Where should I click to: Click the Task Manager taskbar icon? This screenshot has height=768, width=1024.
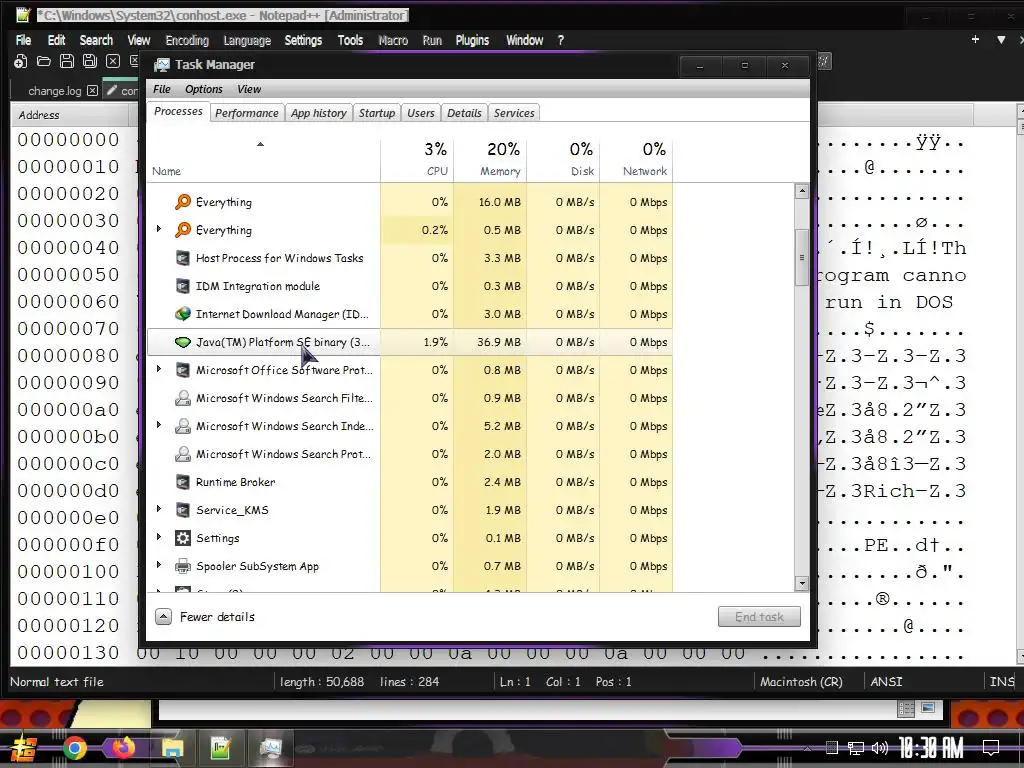(270, 748)
